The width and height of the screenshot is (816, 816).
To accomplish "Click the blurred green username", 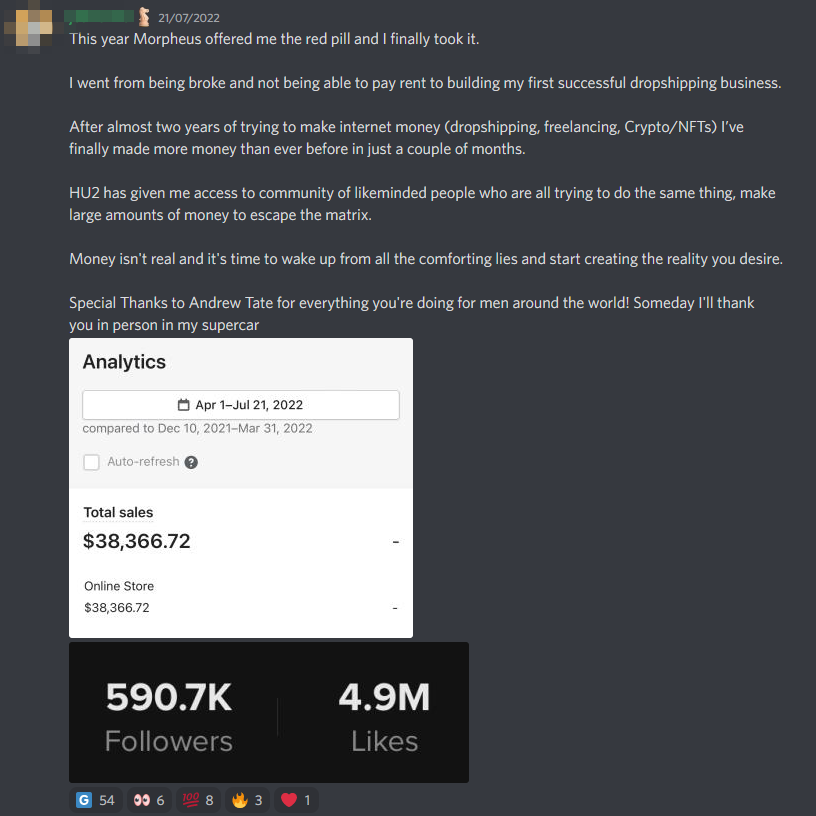I will pyautogui.click(x=99, y=17).
